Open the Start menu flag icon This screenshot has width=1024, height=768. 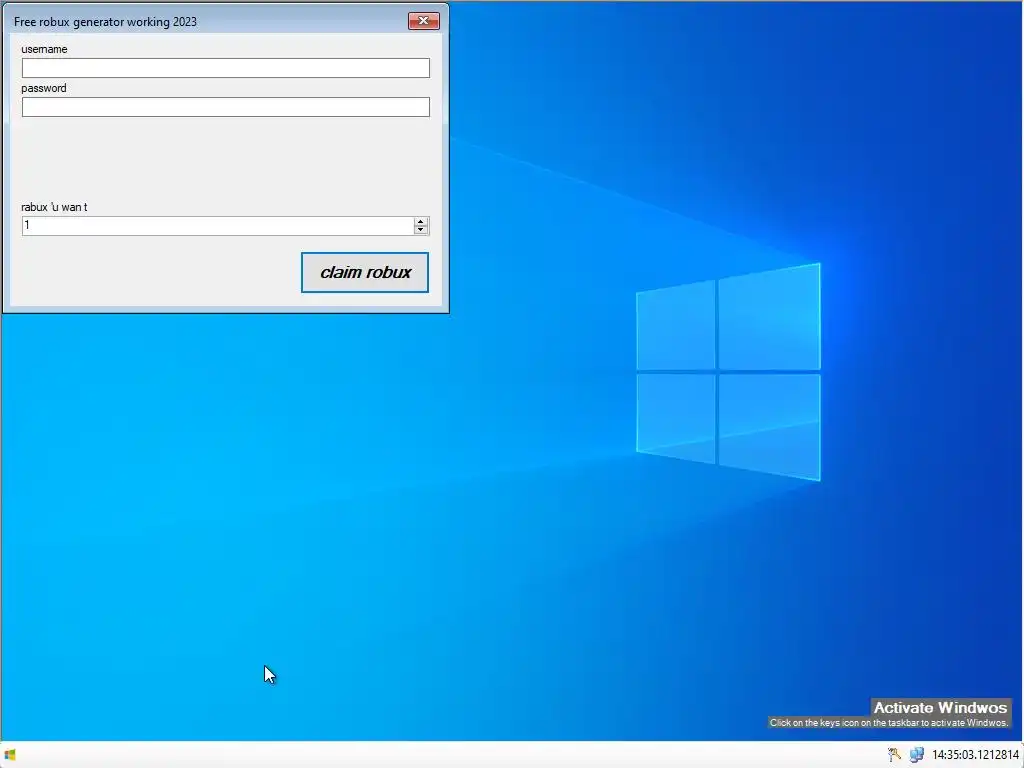pos(10,755)
